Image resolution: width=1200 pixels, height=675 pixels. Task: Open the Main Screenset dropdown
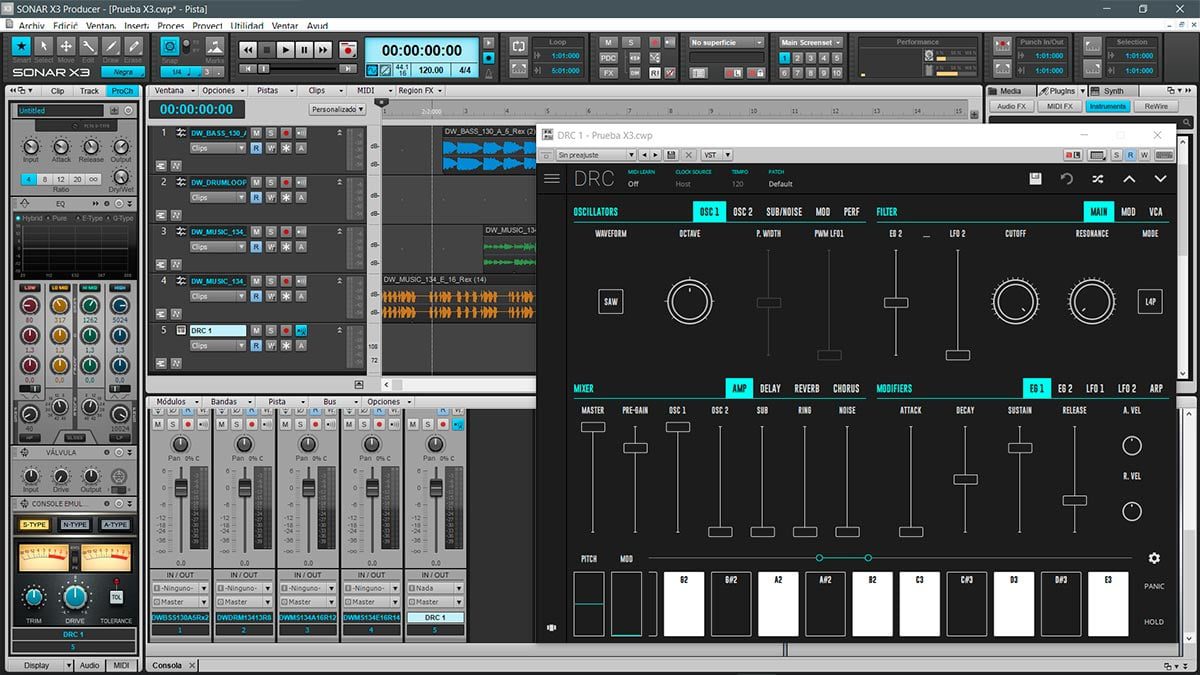(810, 43)
